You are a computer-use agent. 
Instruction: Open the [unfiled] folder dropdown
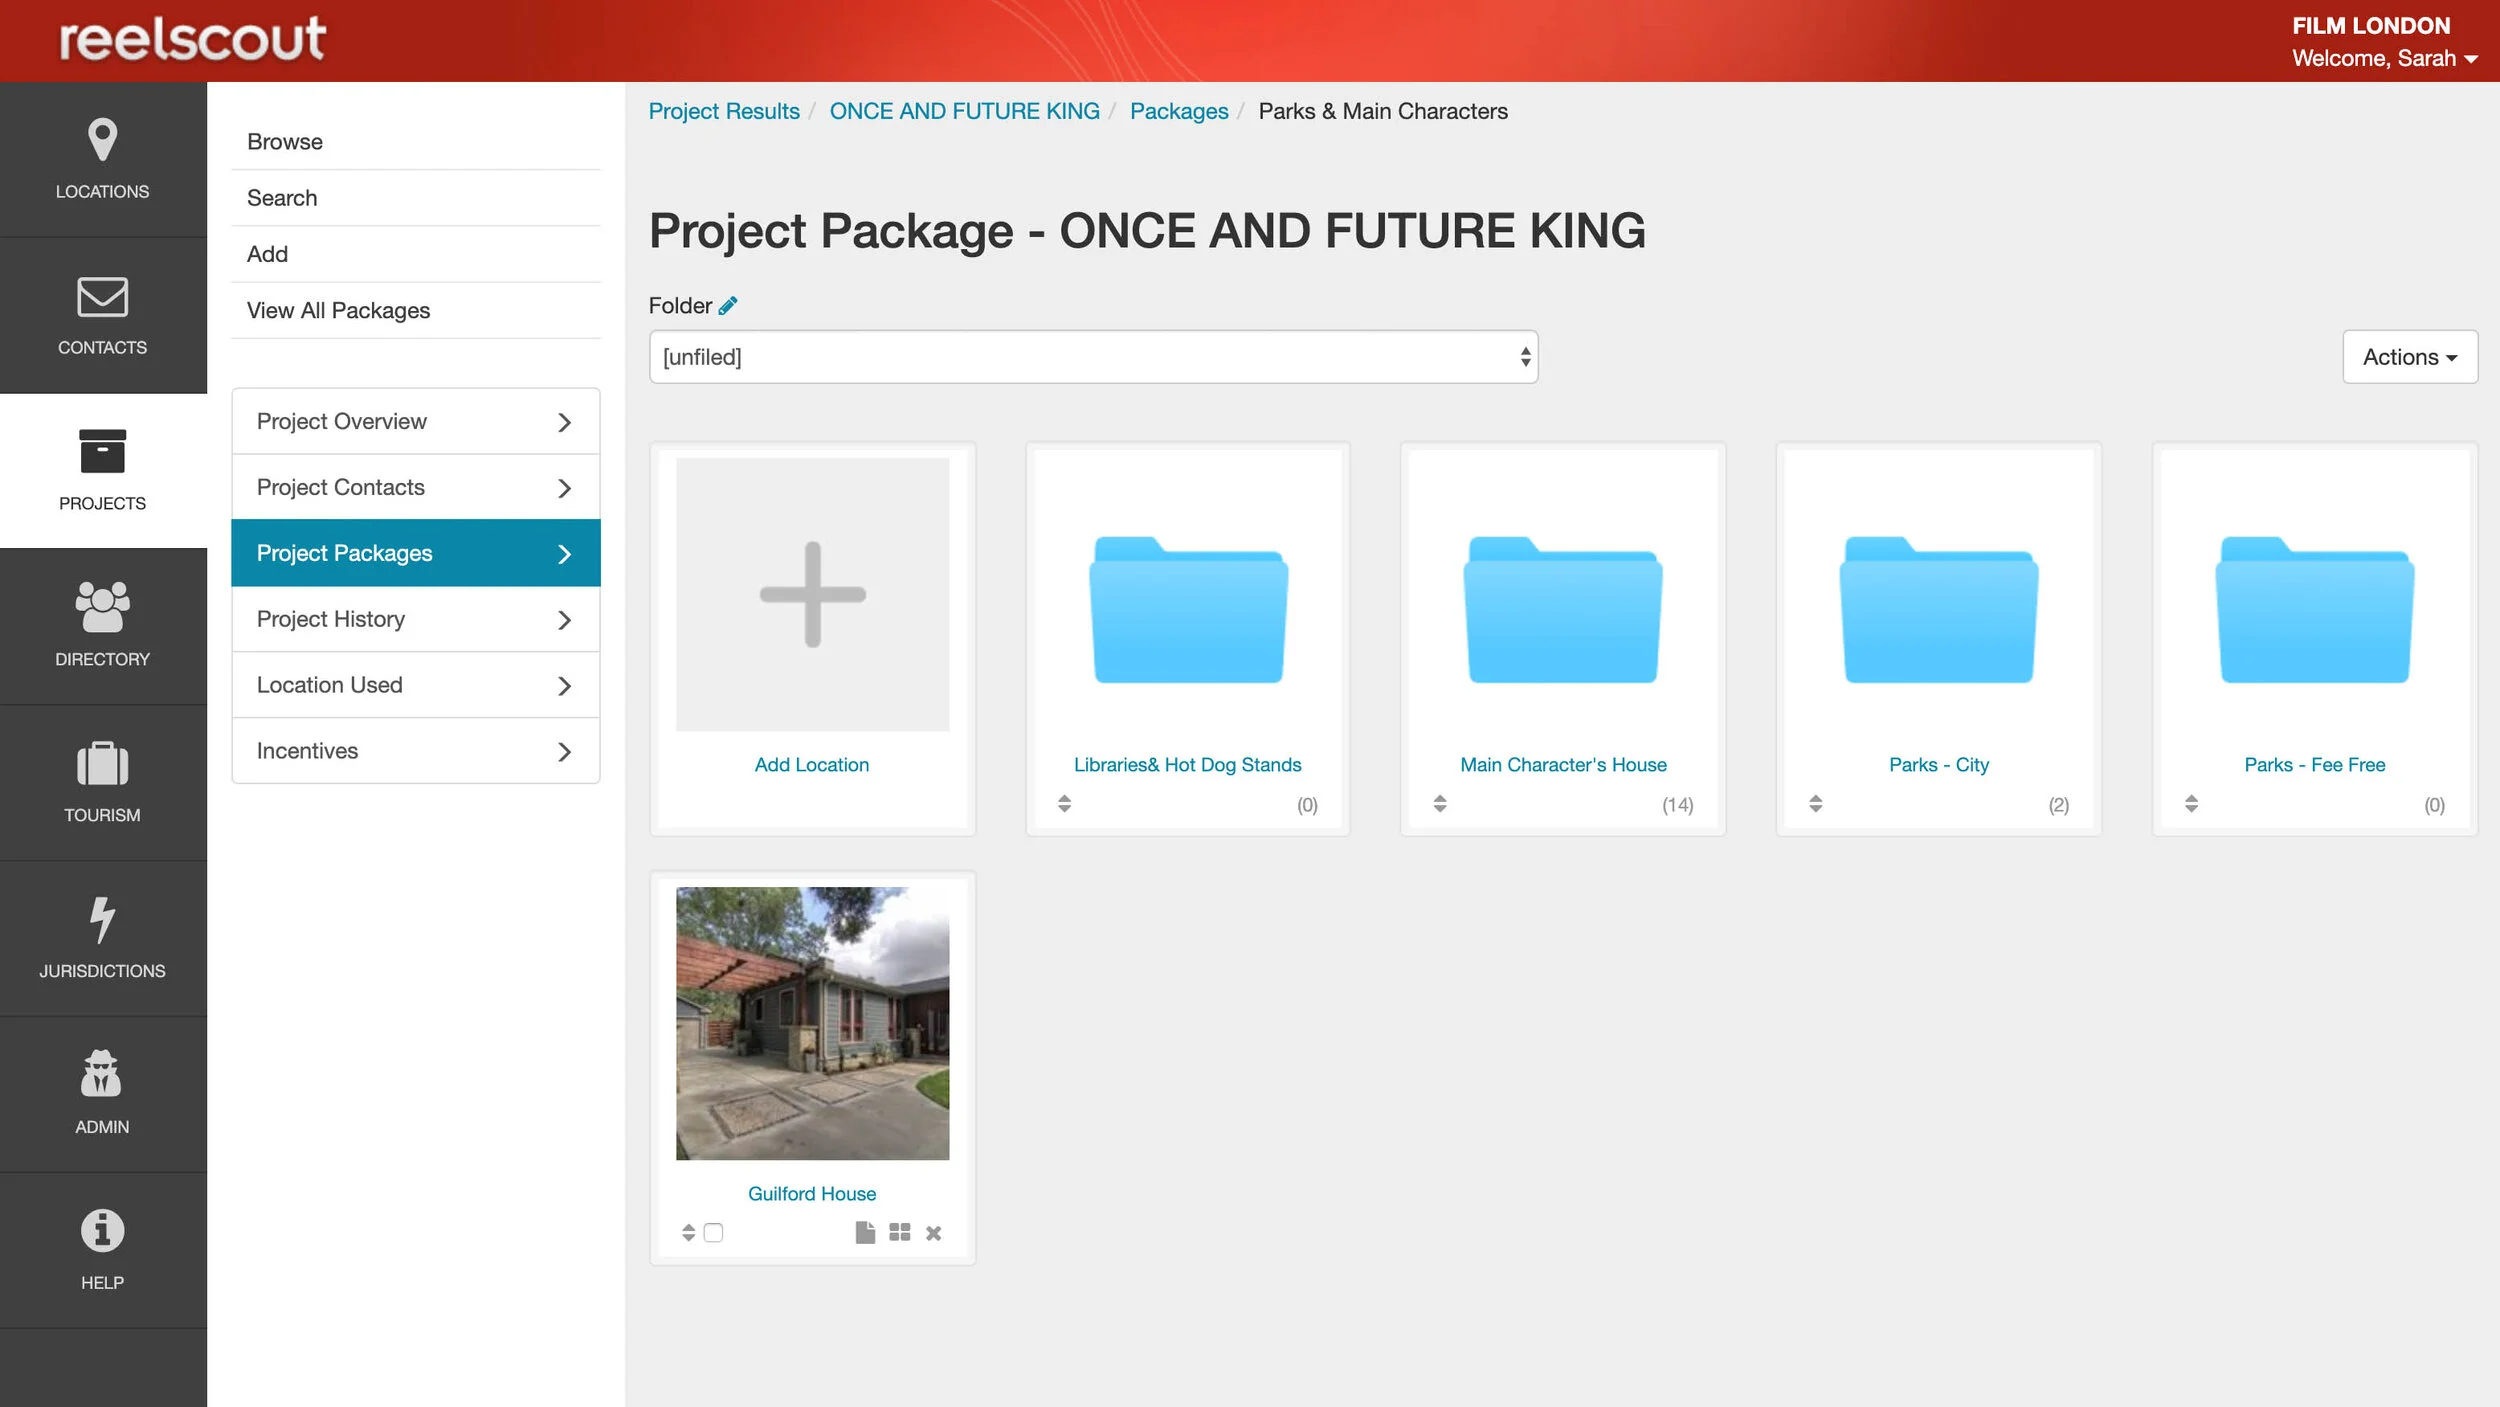click(x=1093, y=357)
